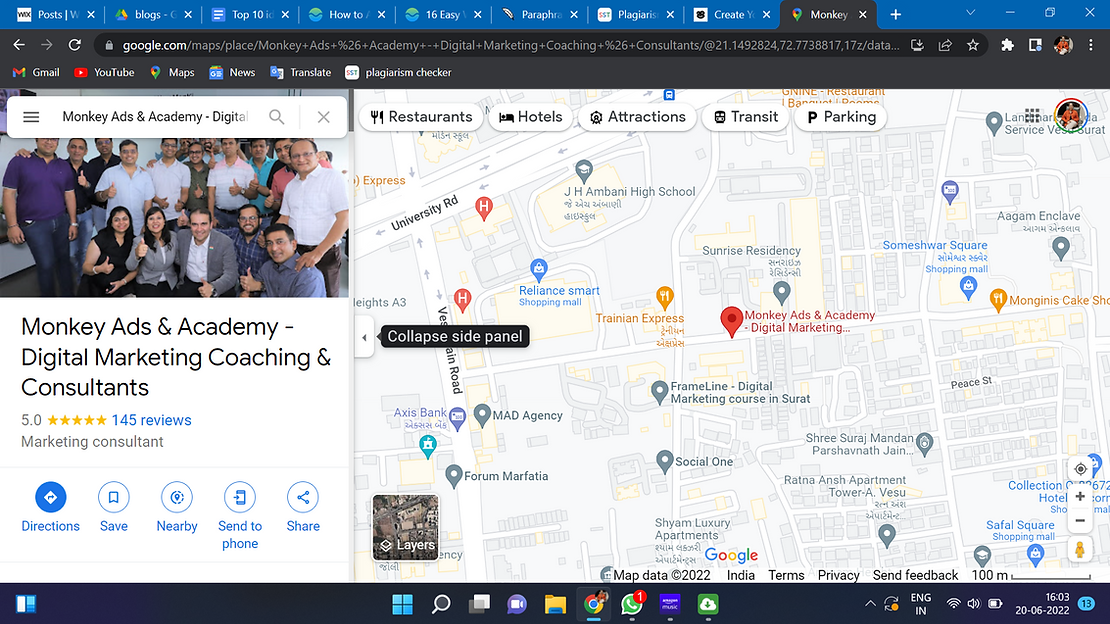This screenshot has width=1110, height=624.
Task: Show your location on the map
Action: coord(1080,469)
